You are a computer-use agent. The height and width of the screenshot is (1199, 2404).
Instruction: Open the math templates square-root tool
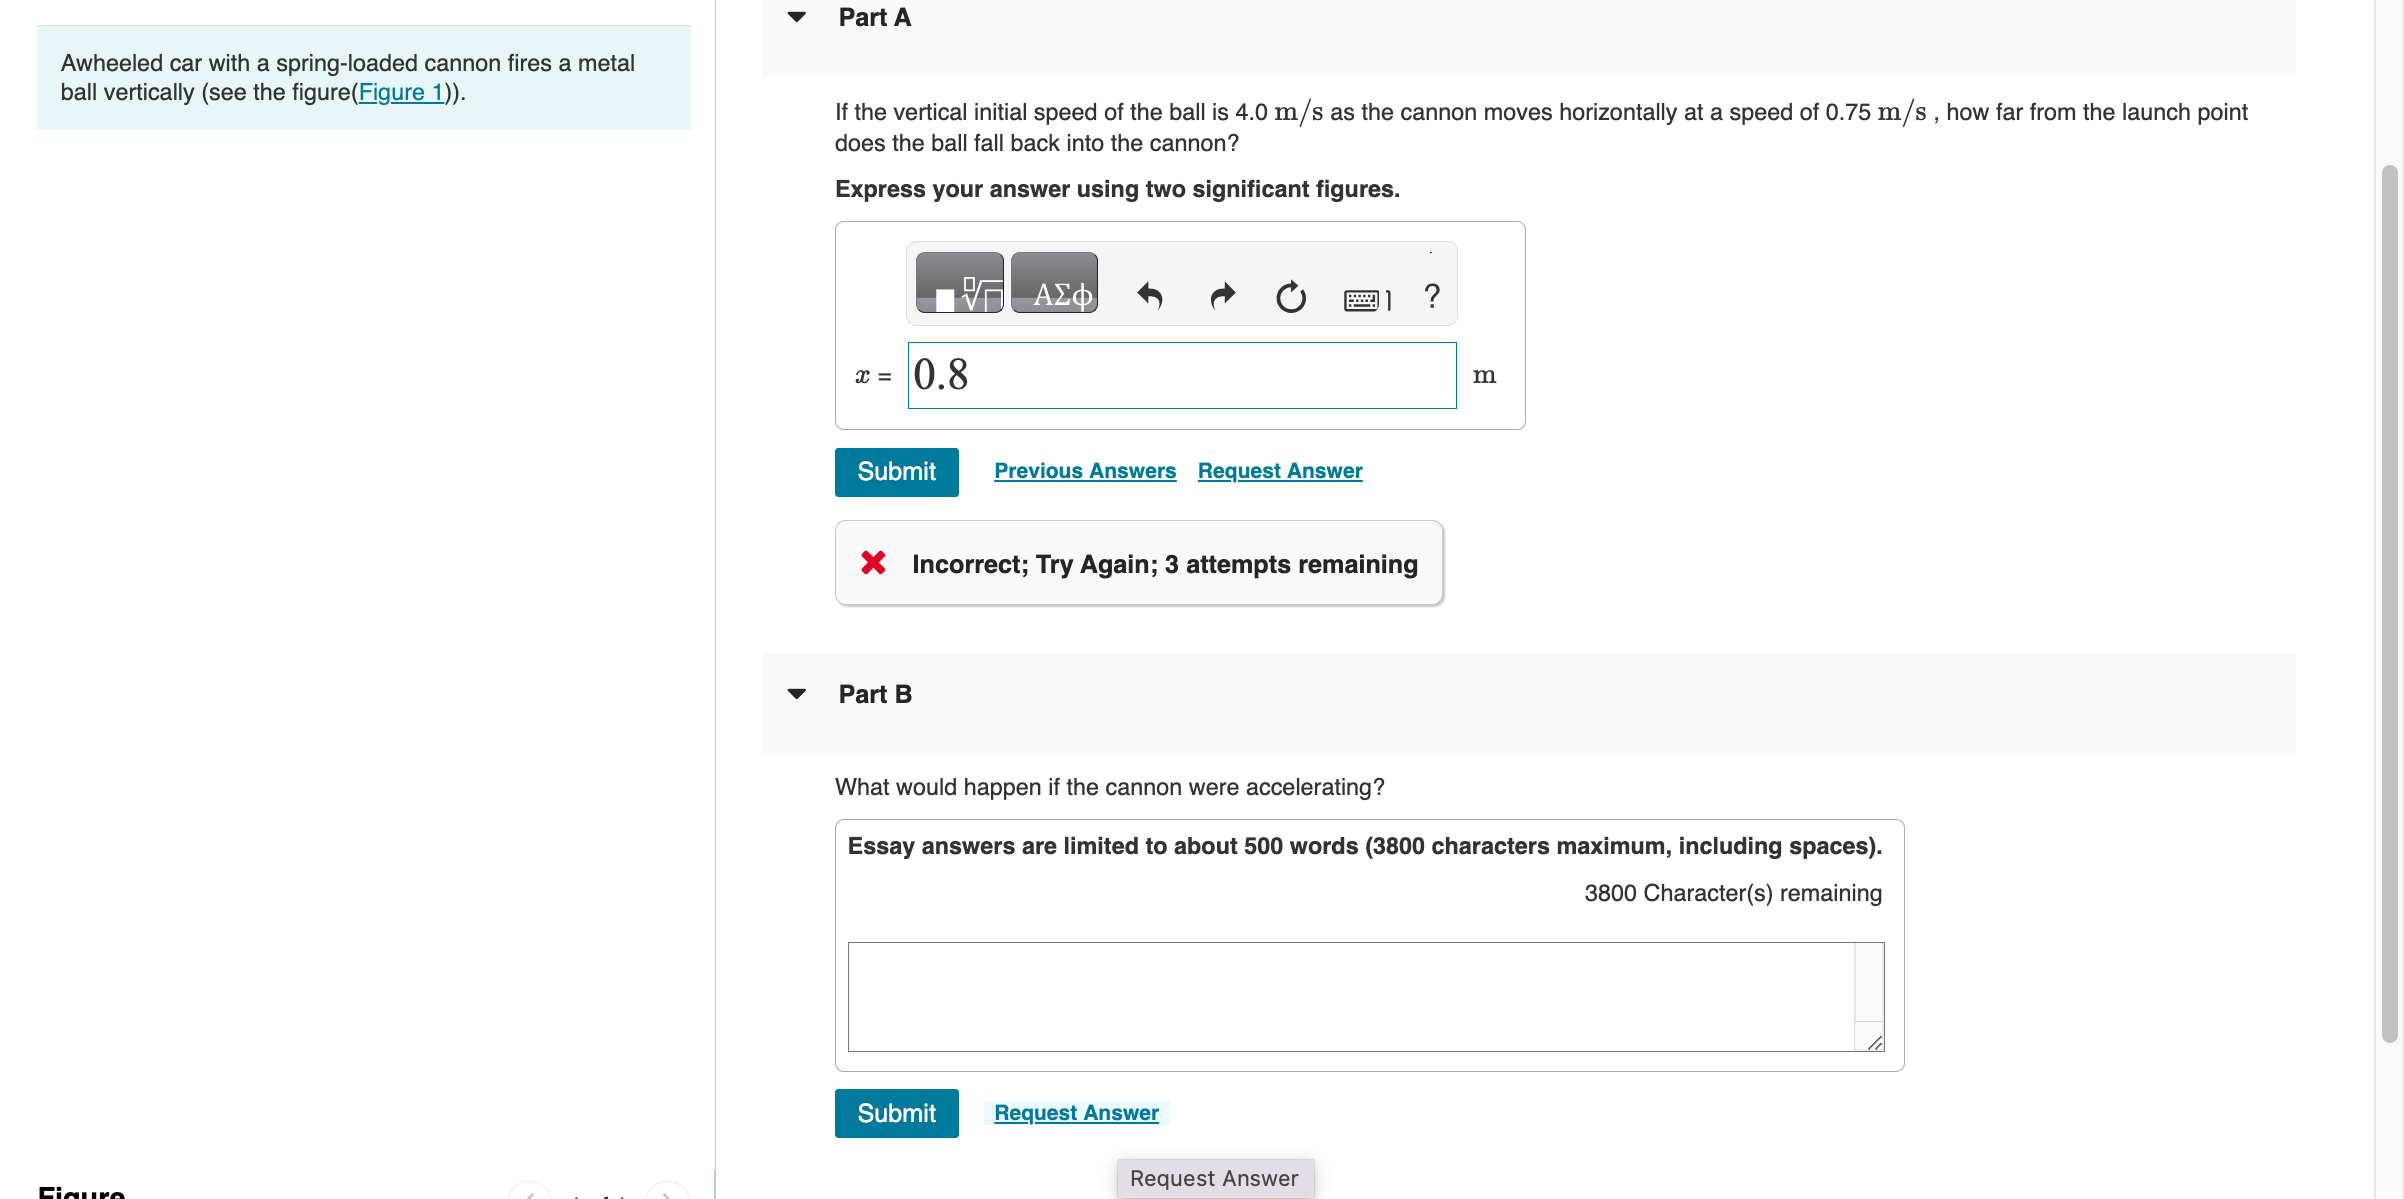pyautogui.click(x=959, y=284)
